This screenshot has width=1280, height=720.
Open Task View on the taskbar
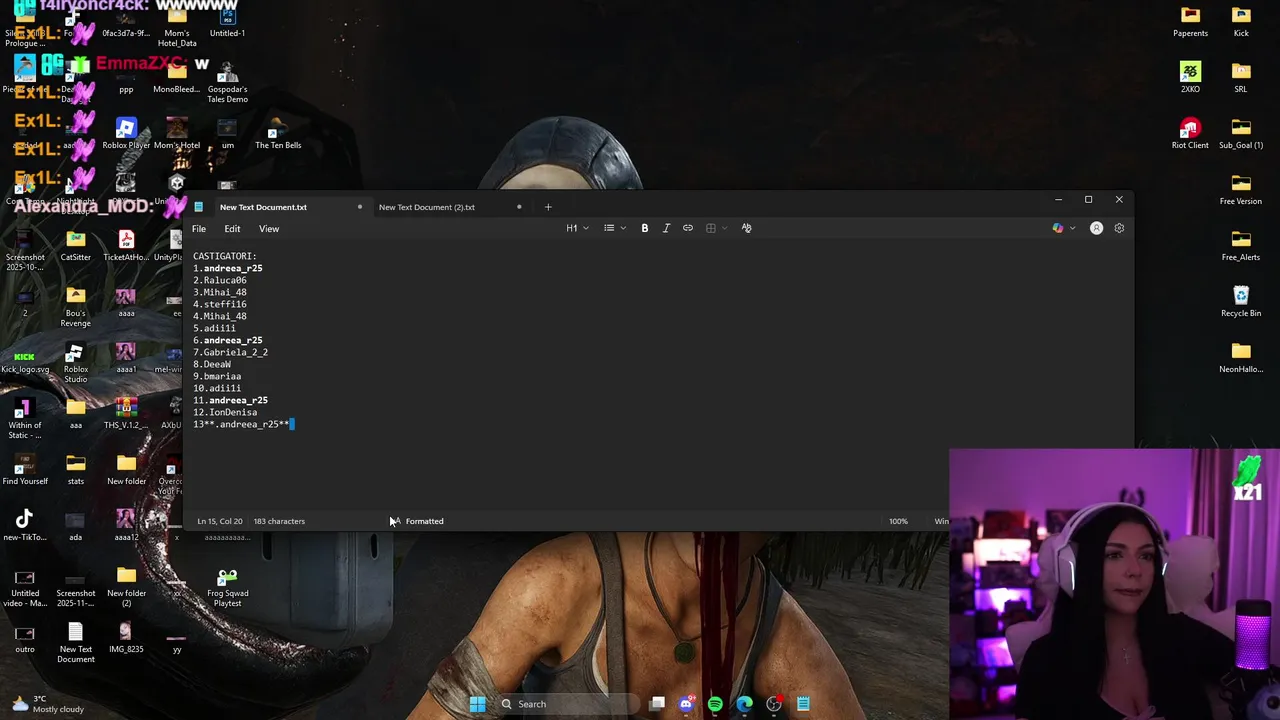657,704
